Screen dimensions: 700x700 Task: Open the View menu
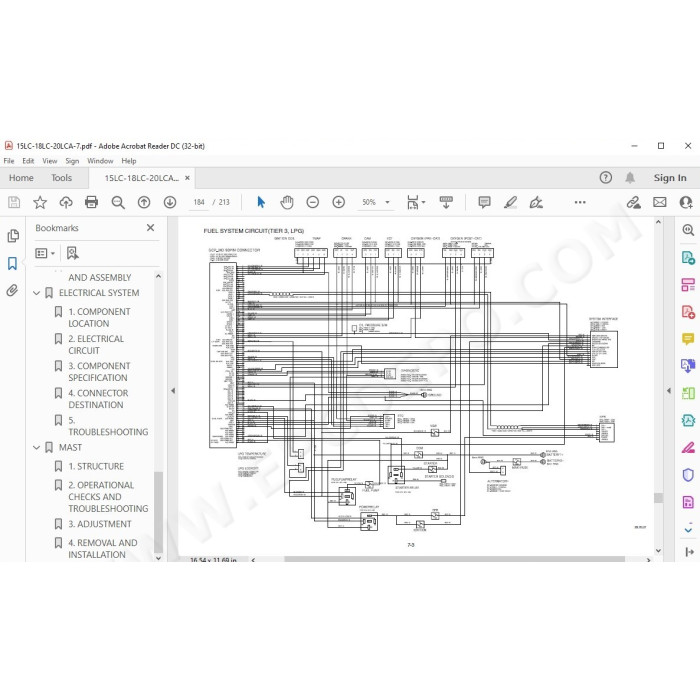[50, 161]
